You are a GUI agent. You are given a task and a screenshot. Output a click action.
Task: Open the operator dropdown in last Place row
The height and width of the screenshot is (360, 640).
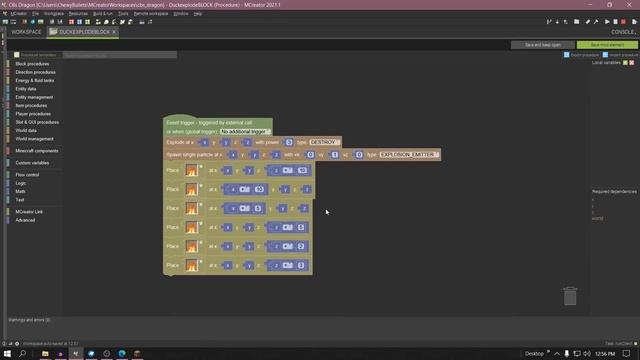[x=288, y=265]
